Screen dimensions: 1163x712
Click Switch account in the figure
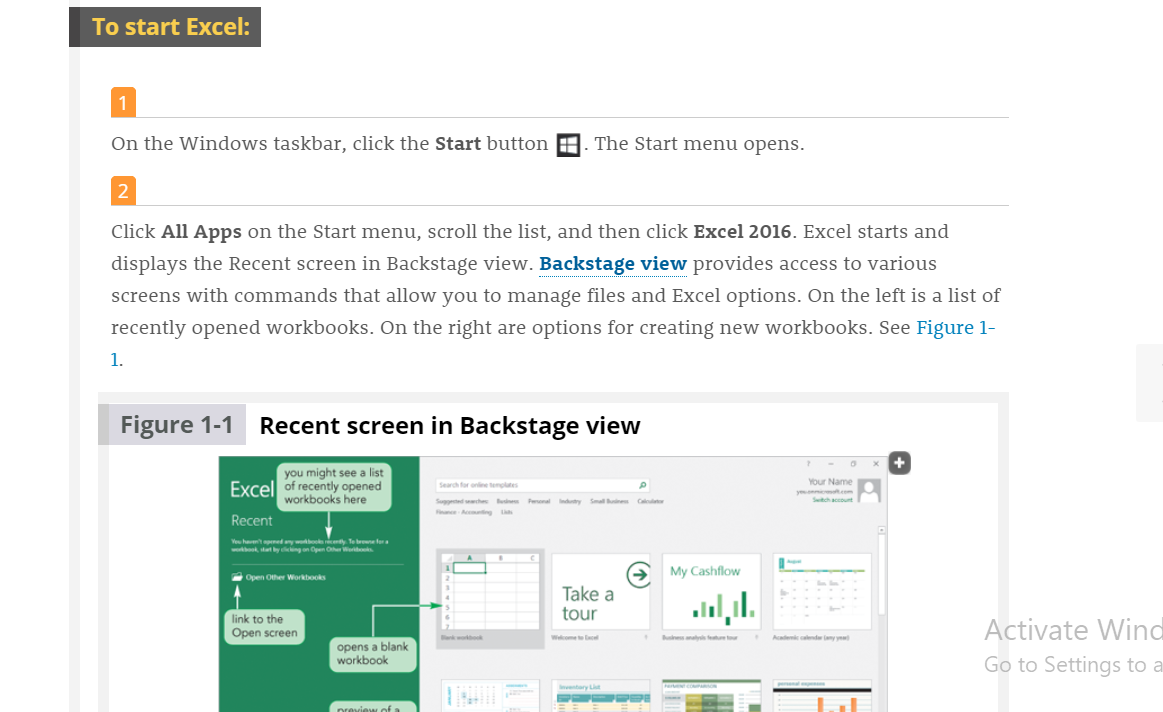click(832, 500)
